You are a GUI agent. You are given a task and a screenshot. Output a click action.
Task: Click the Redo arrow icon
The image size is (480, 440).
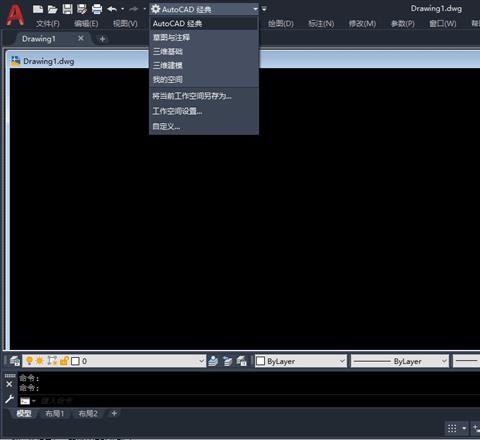(133, 9)
